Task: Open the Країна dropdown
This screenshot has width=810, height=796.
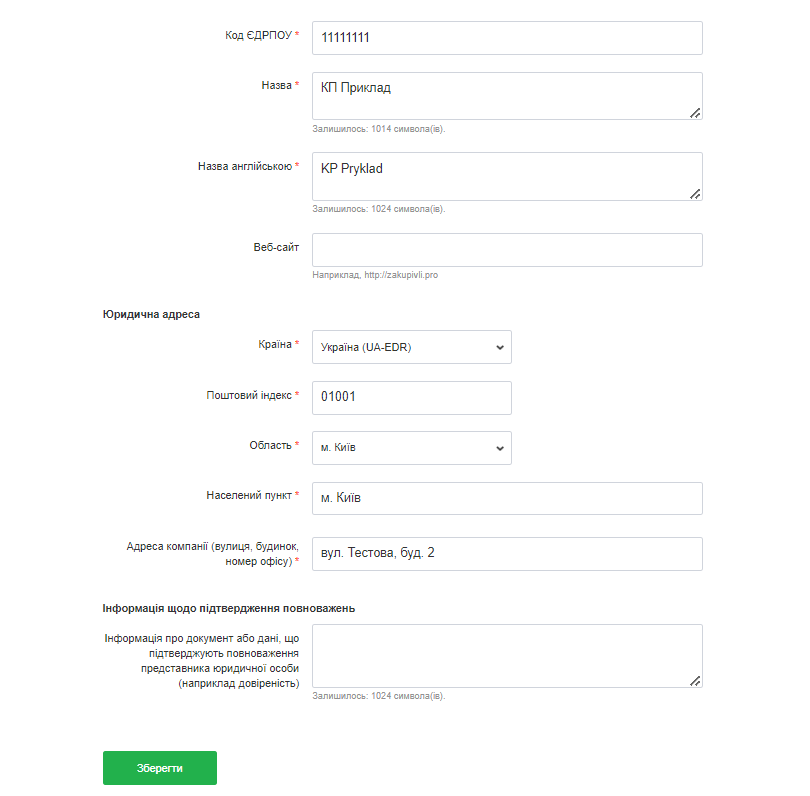Action: point(411,347)
